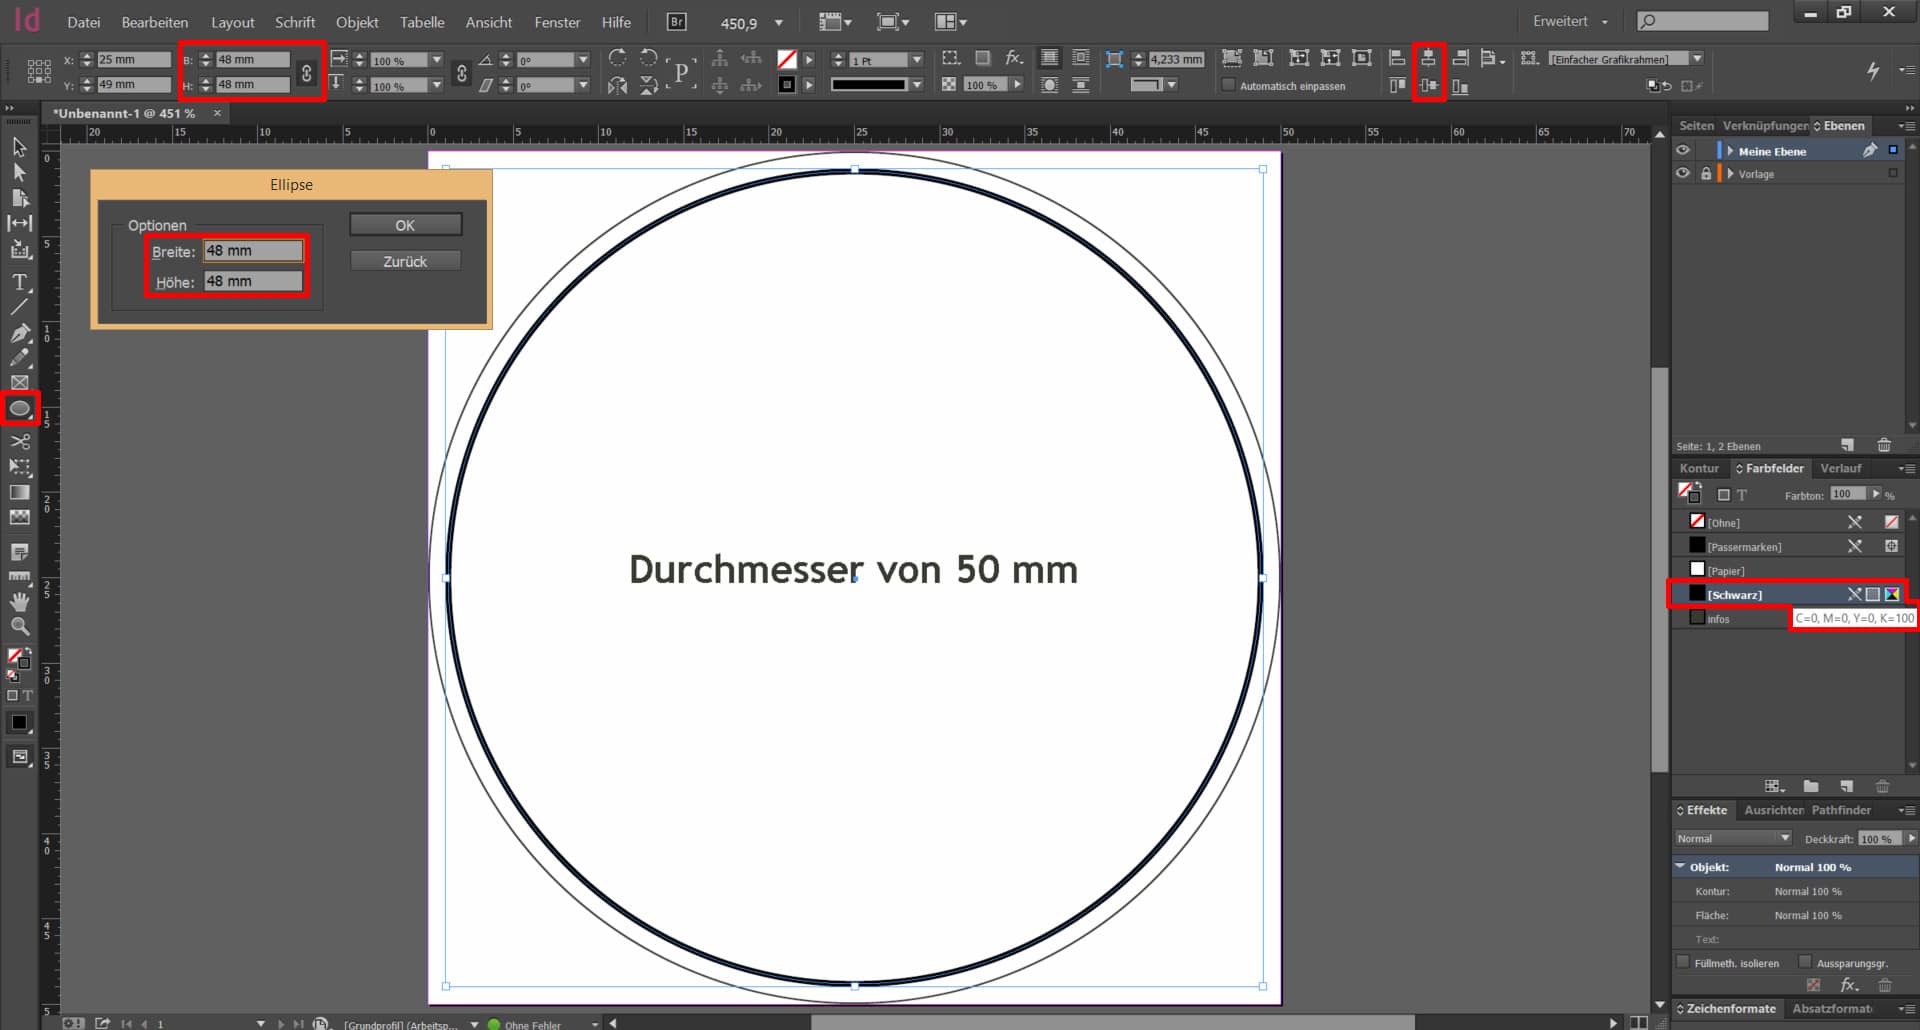Open the Objekt menu
This screenshot has width=1920, height=1030.
(357, 22)
